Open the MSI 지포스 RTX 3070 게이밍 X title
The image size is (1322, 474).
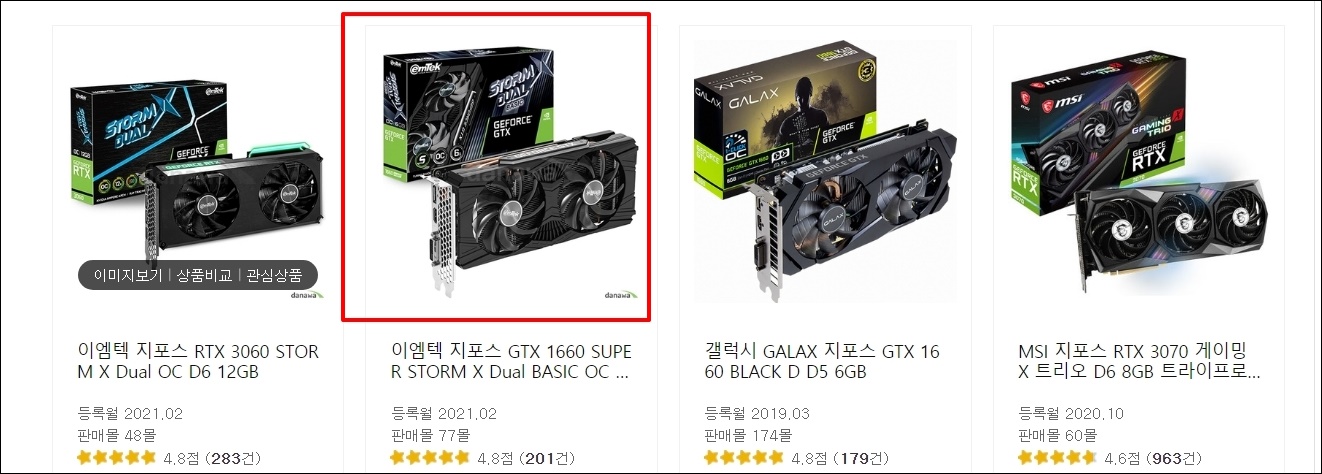pyautogui.click(x=1139, y=363)
